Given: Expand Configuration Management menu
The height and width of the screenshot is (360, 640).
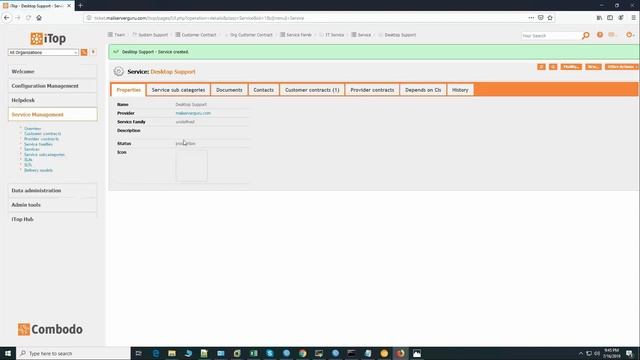Looking at the screenshot, I should click(52, 86).
